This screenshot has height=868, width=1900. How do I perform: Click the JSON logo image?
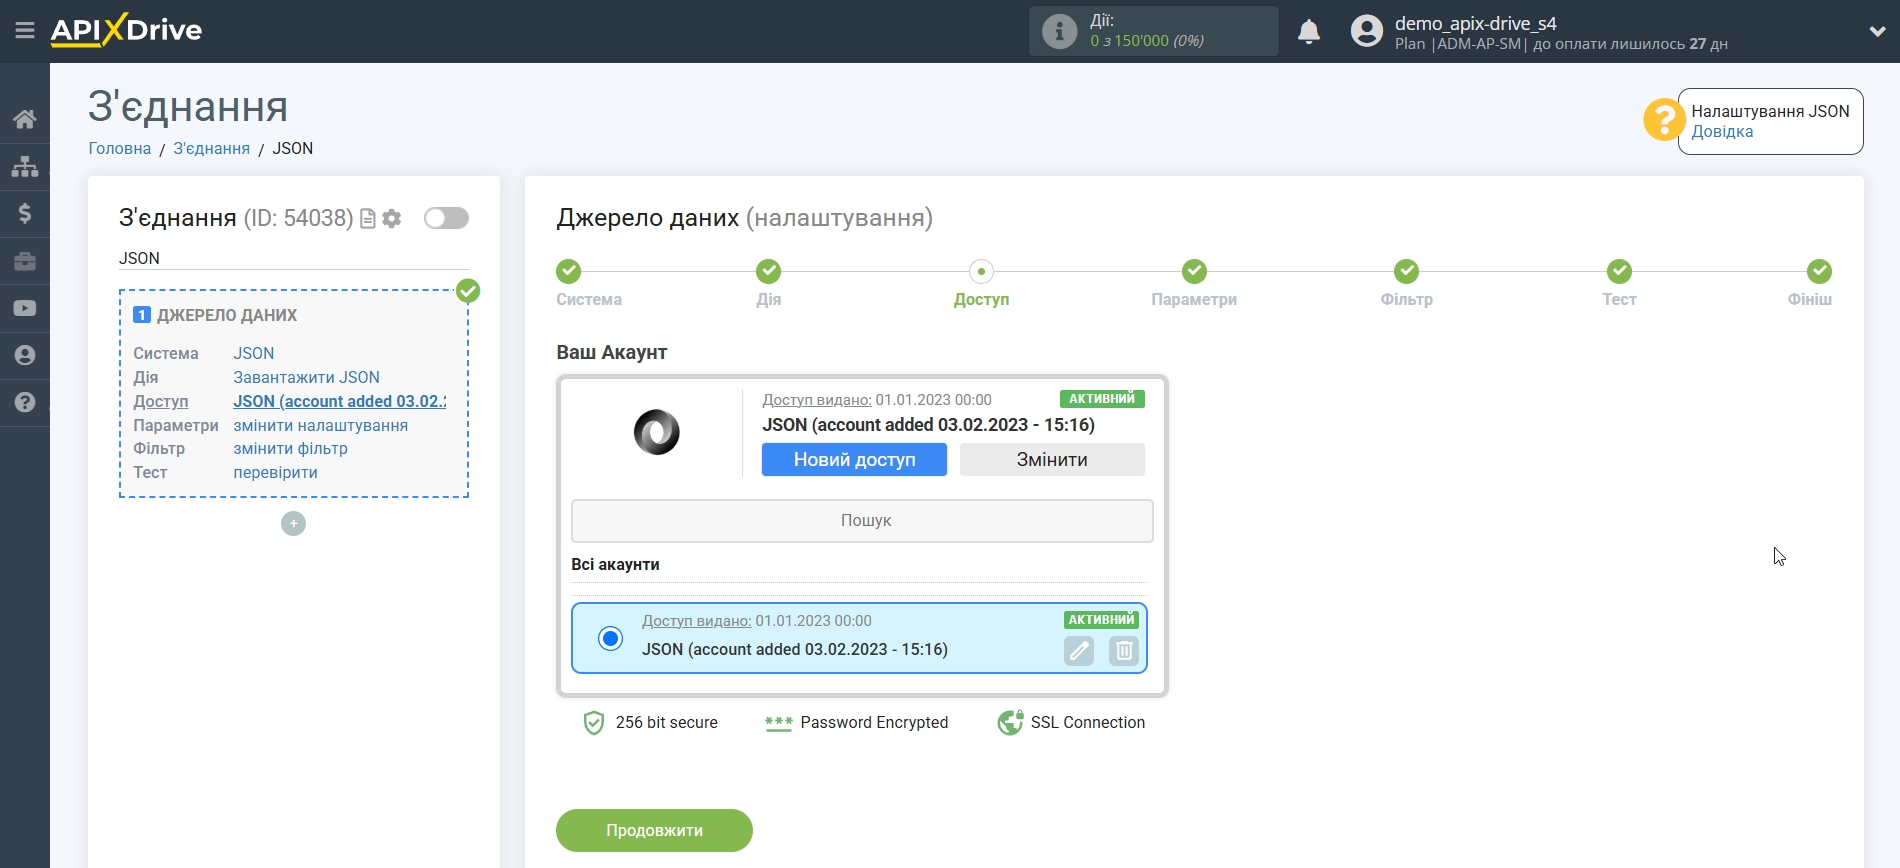(x=656, y=433)
